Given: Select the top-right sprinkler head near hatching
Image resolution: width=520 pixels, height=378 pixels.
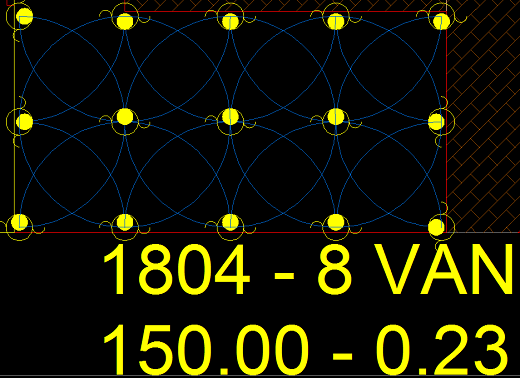Looking at the screenshot, I should (x=441, y=22).
